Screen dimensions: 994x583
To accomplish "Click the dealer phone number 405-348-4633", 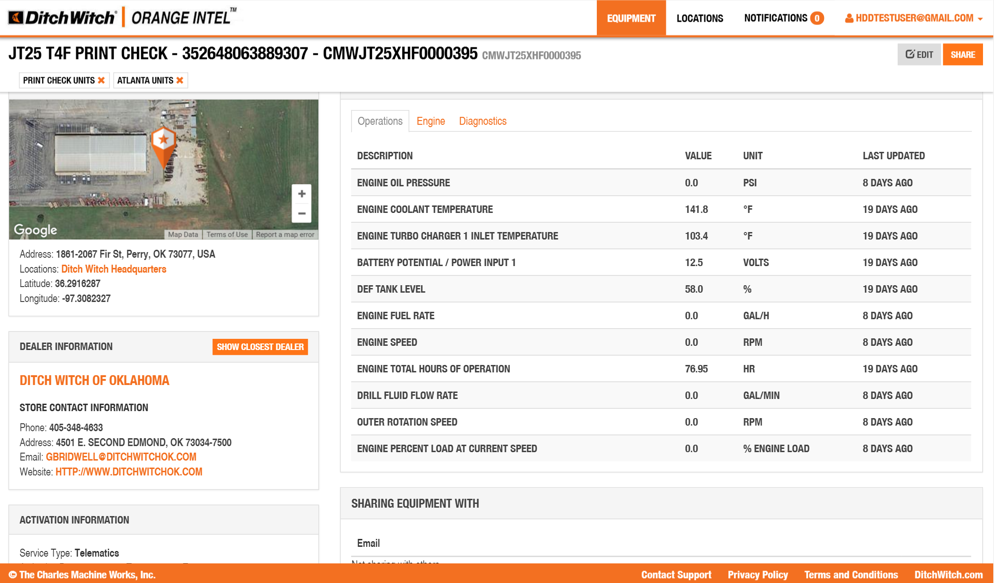I will [x=76, y=428].
